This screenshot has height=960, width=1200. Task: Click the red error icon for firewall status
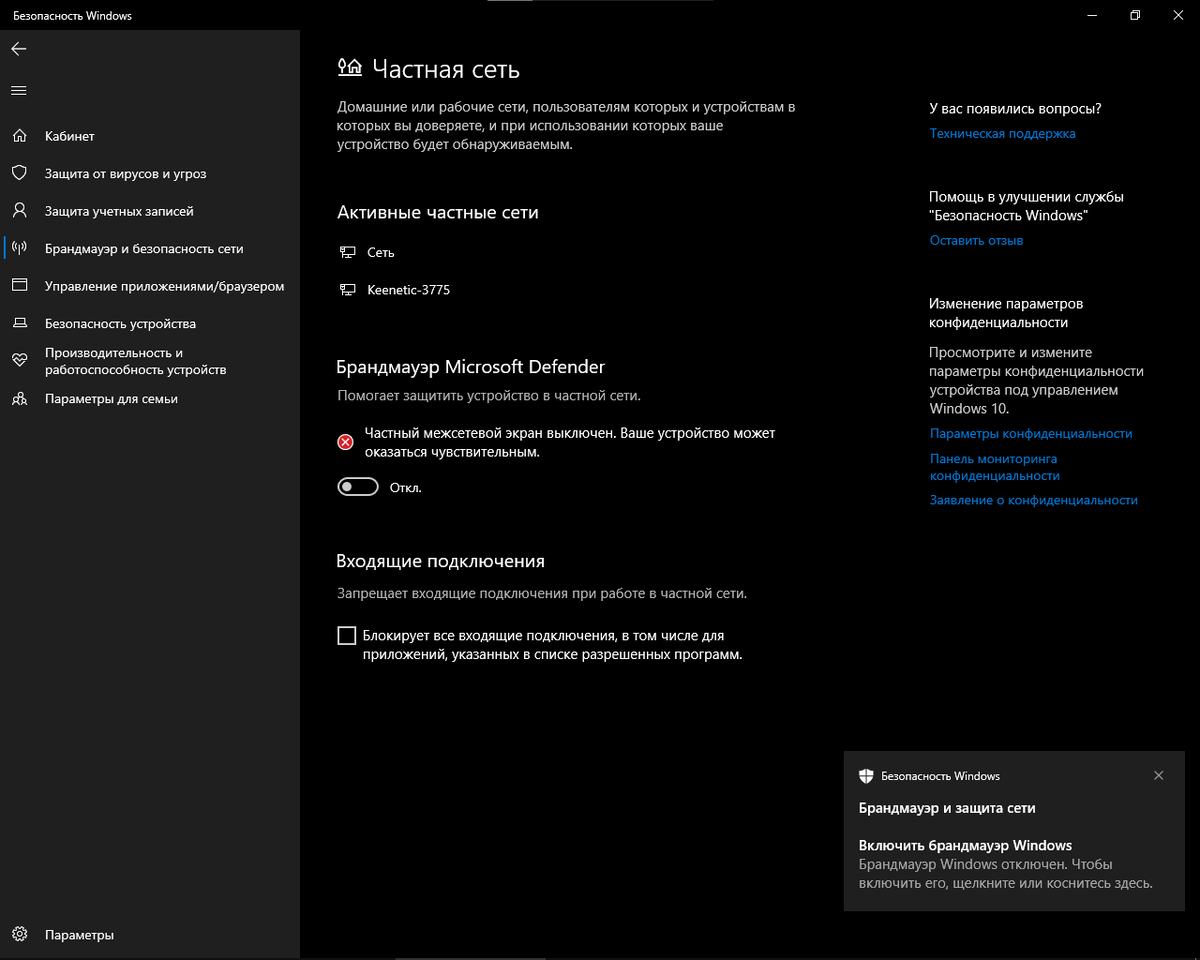(345, 442)
